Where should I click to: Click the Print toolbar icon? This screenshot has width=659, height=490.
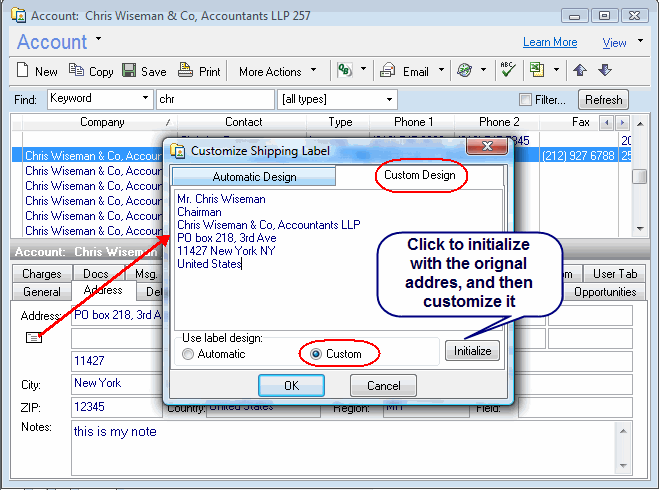[185, 71]
